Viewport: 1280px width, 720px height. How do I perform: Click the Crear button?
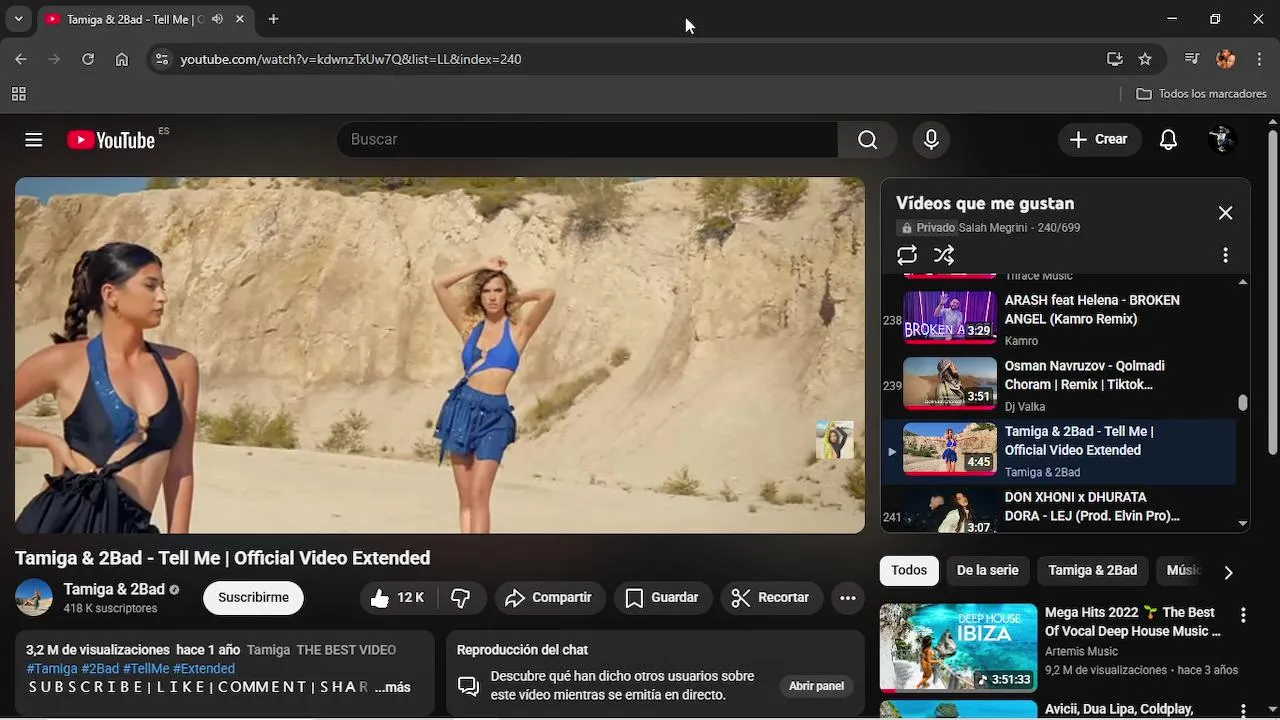[x=1098, y=140]
